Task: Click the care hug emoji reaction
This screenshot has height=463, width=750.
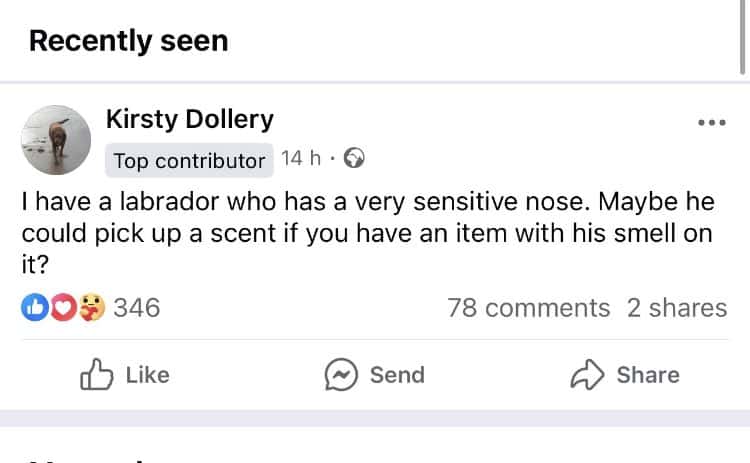Action: coord(91,307)
